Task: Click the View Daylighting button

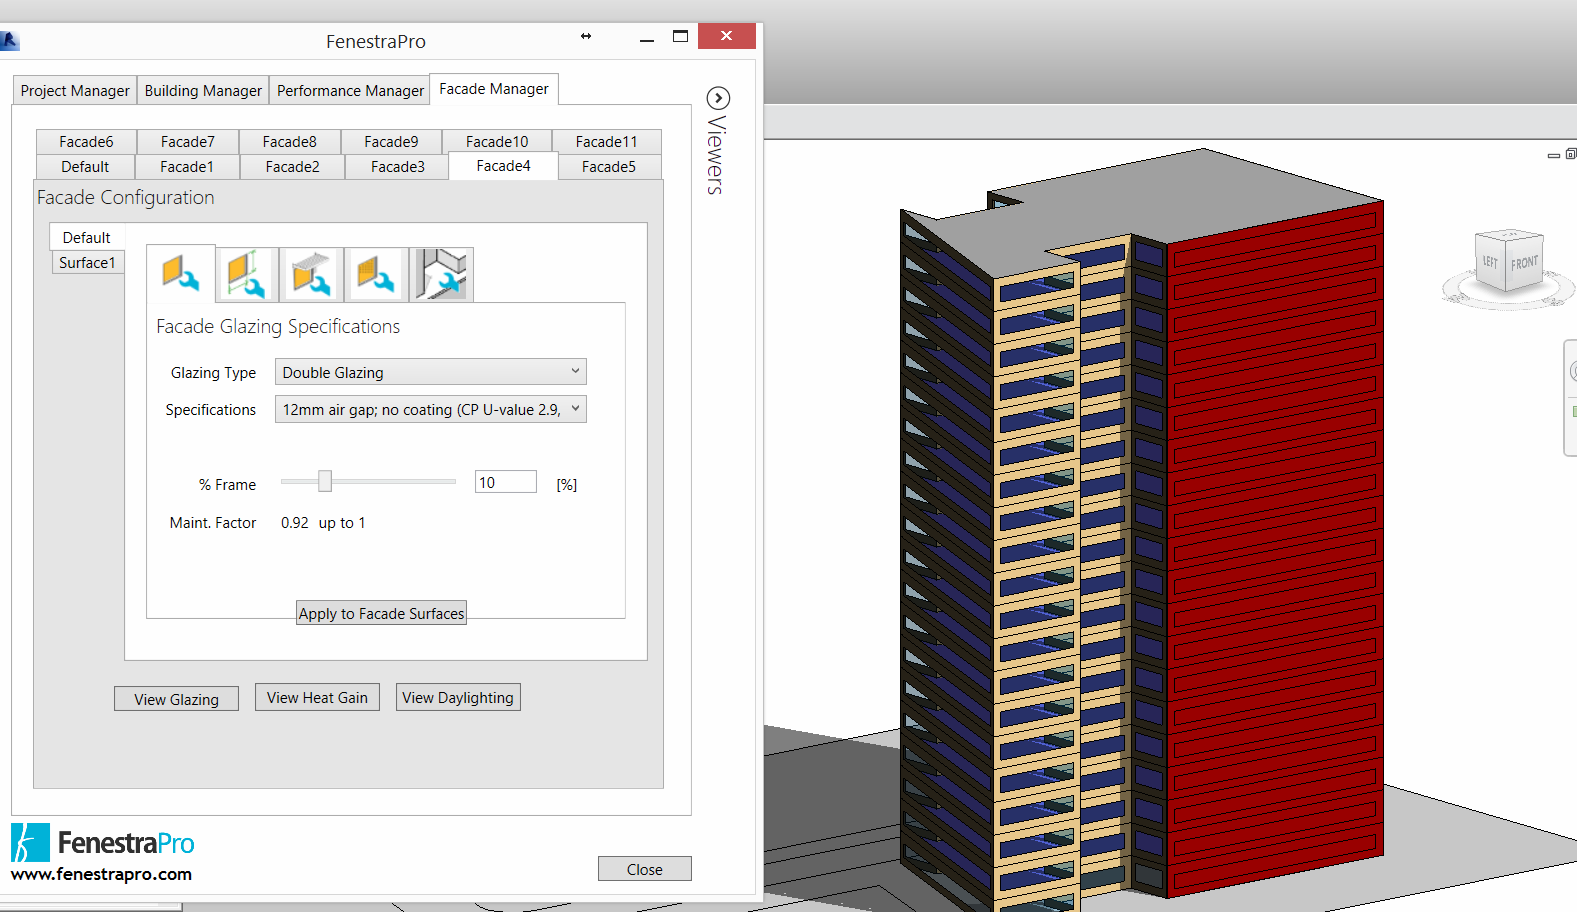Action: pyautogui.click(x=458, y=697)
